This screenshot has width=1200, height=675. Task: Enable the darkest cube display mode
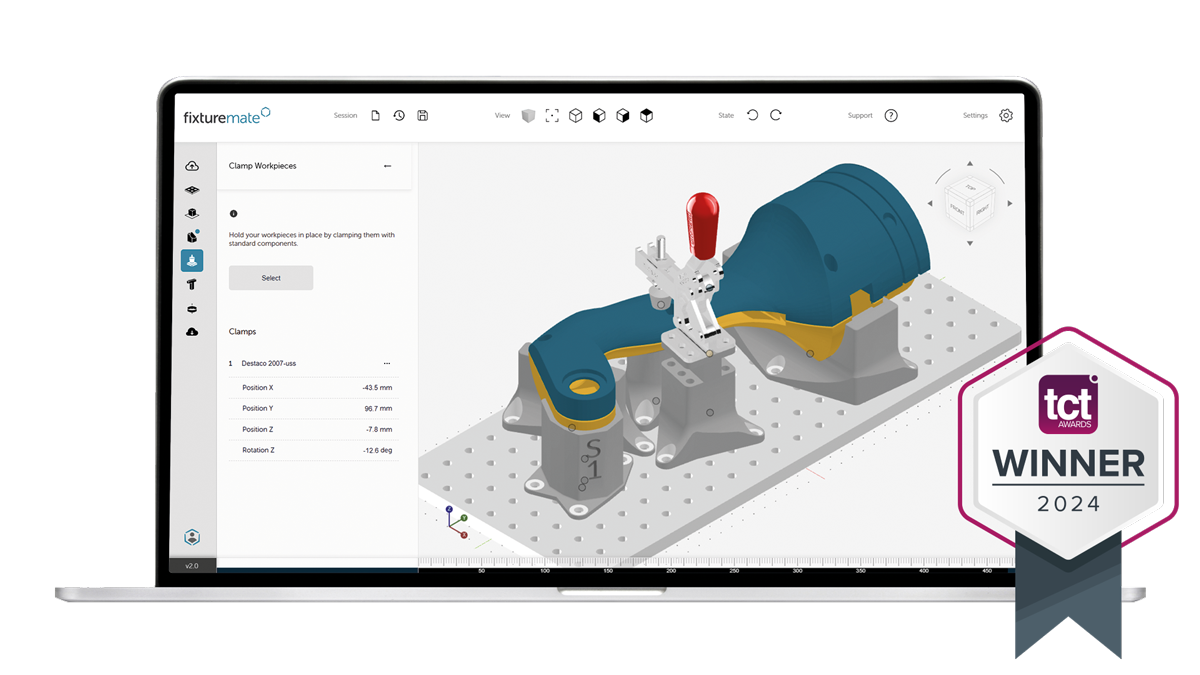(x=647, y=115)
